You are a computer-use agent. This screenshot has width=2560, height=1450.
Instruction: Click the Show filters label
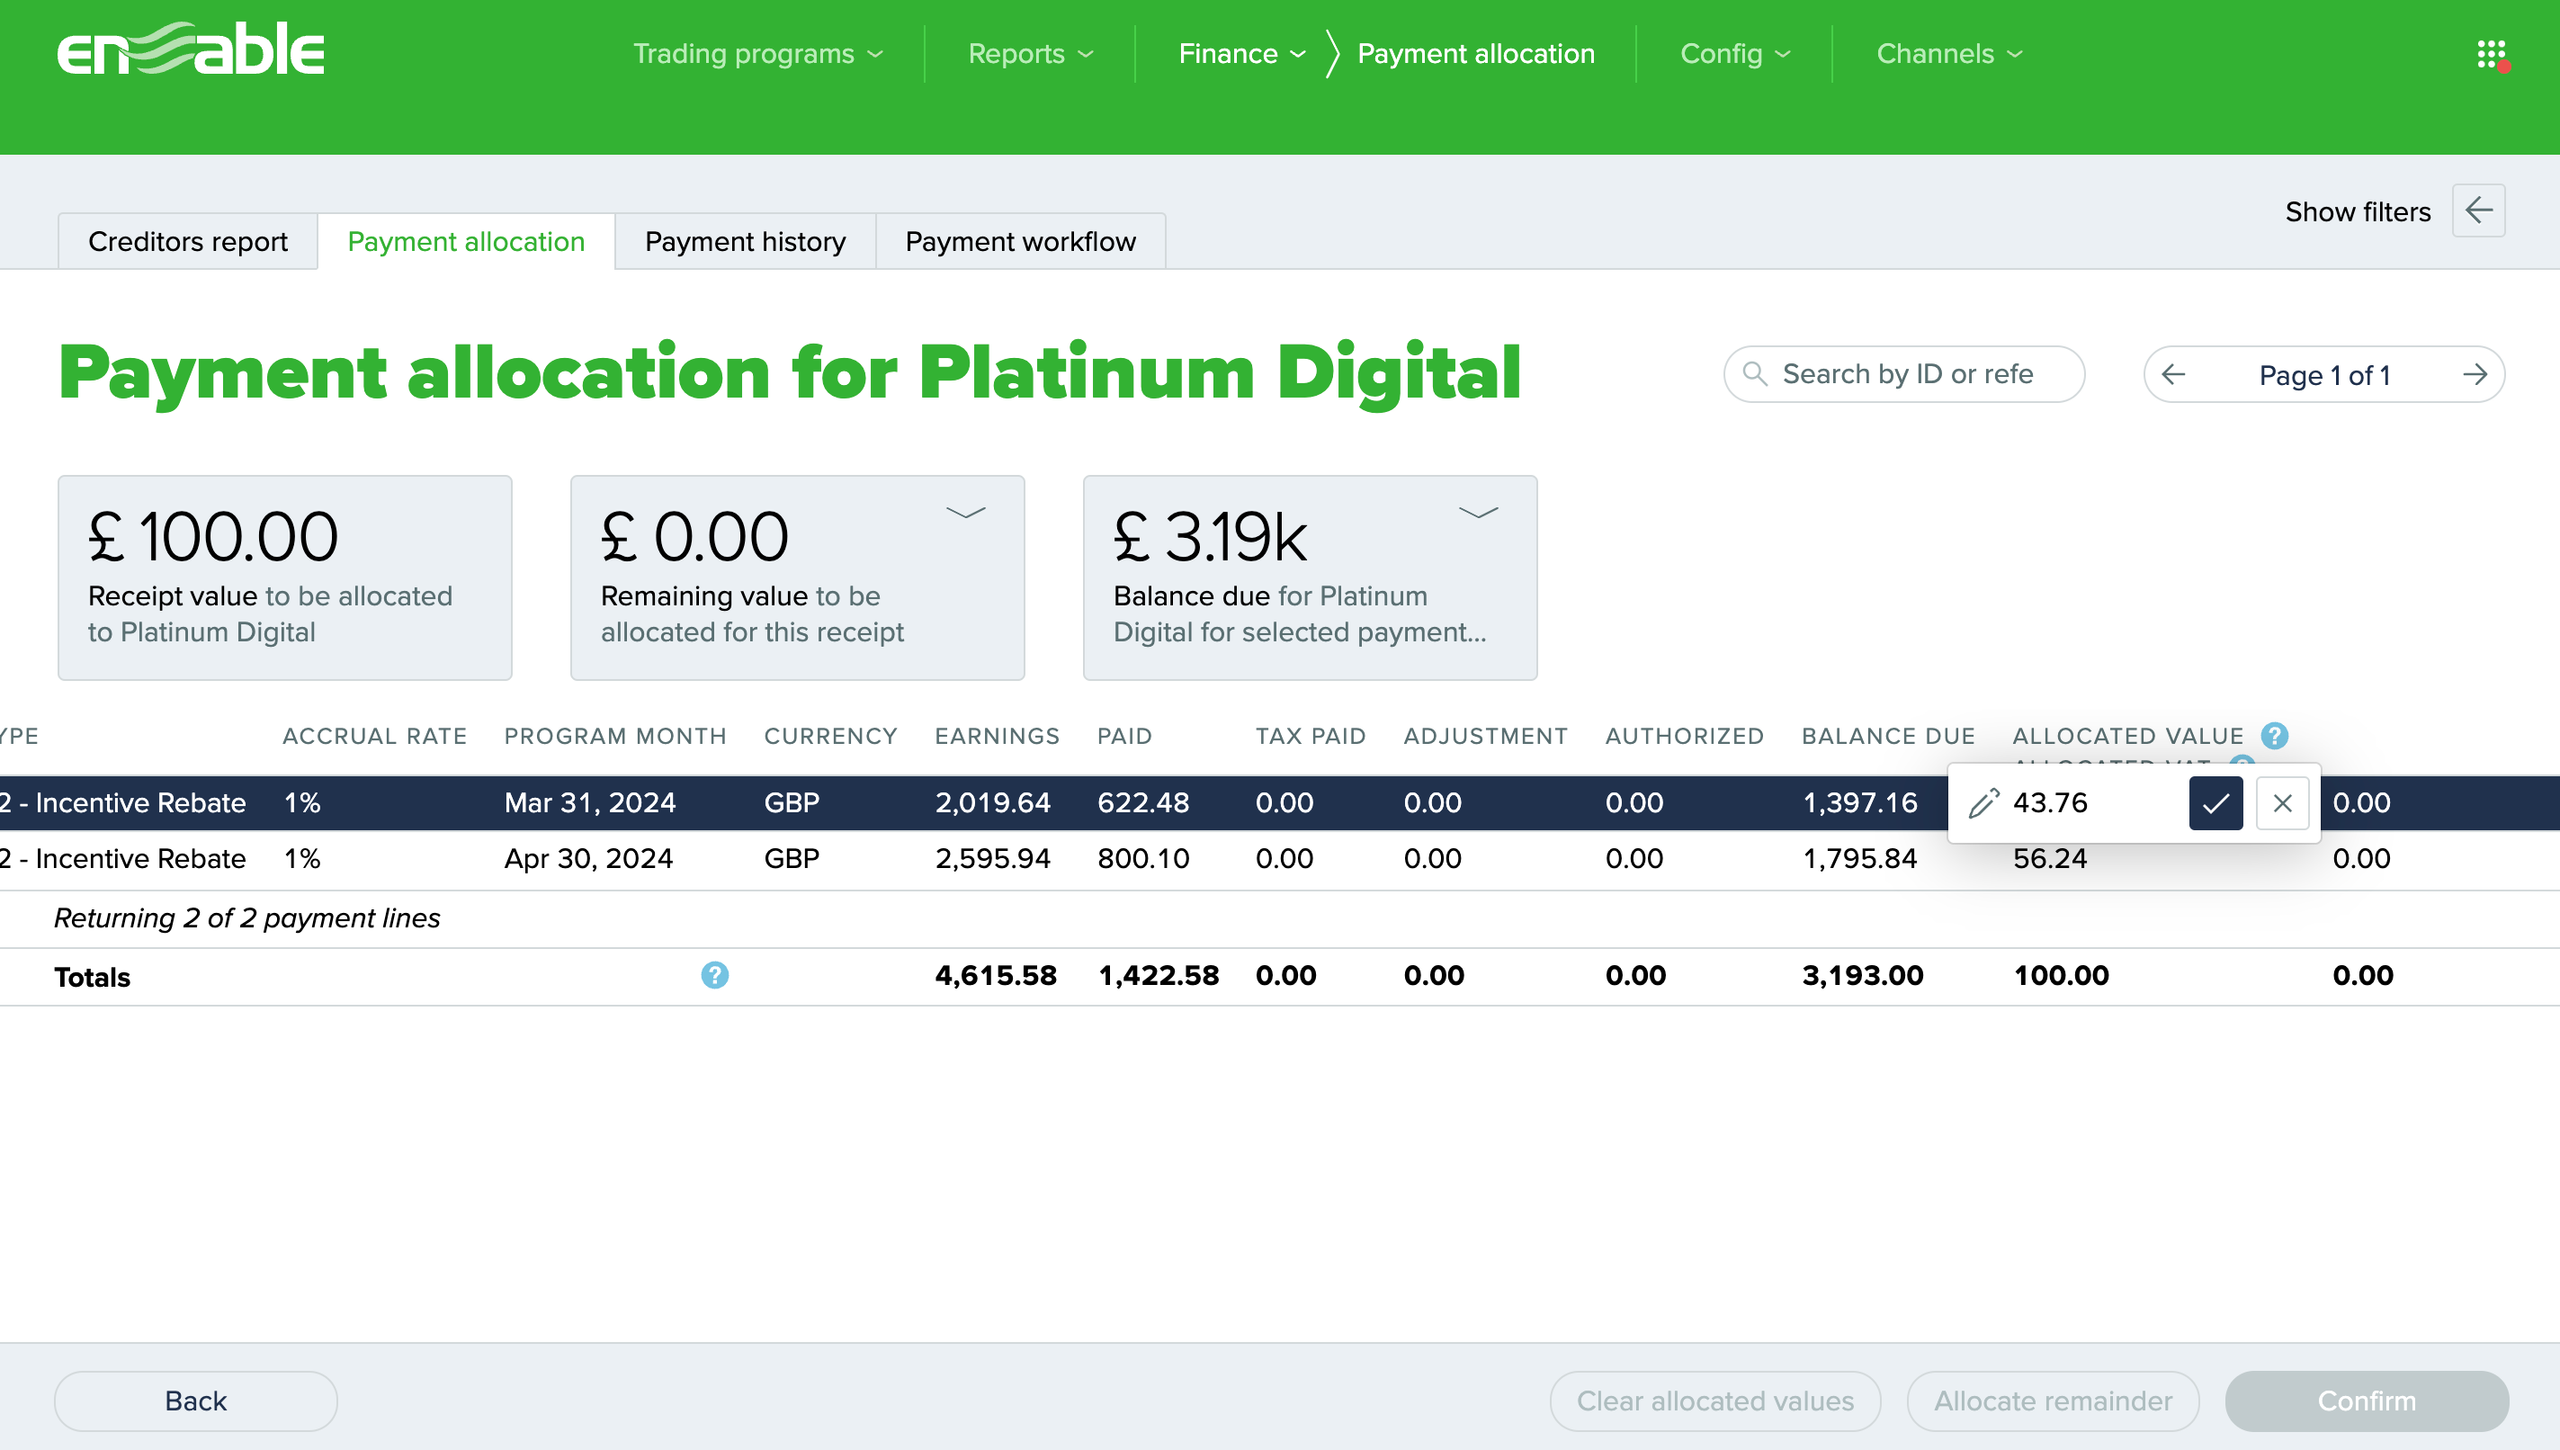coord(2357,211)
